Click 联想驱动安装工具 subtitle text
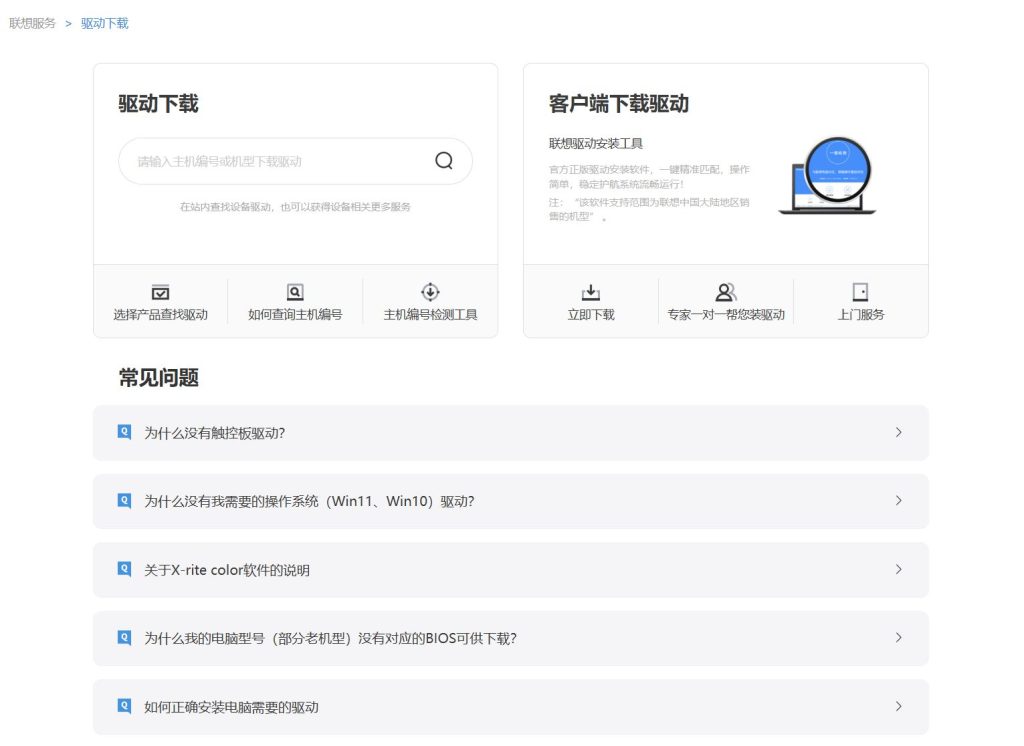1024x746 pixels. tap(596, 144)
